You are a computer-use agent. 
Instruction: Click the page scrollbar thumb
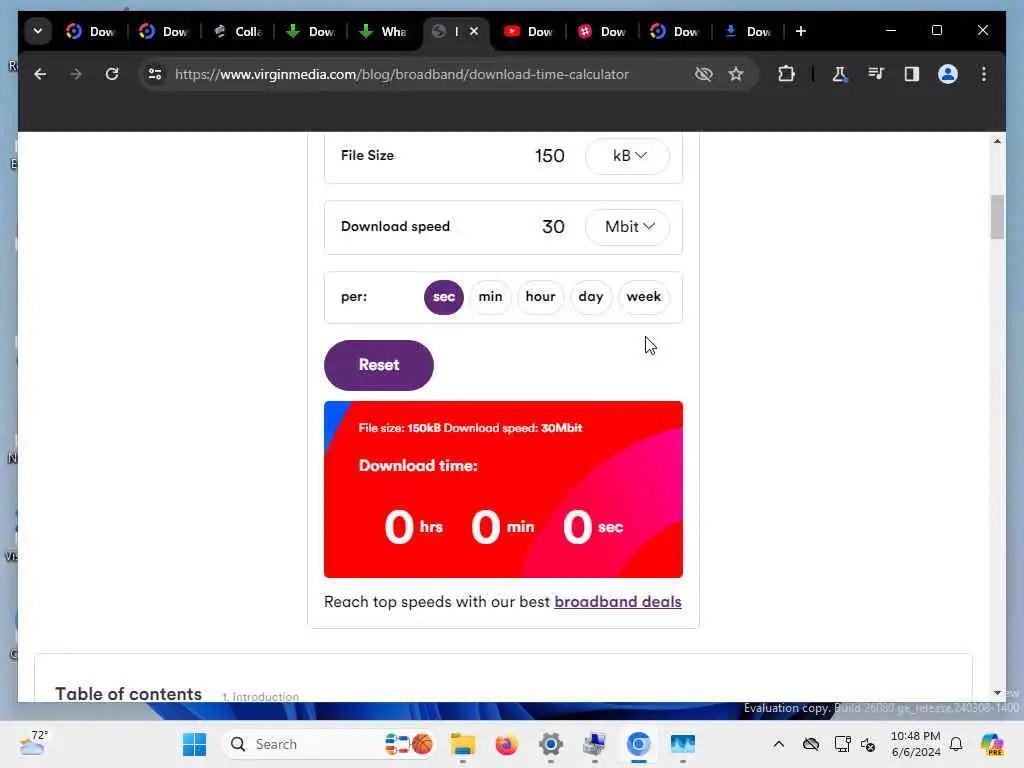(x=997, y=217)
